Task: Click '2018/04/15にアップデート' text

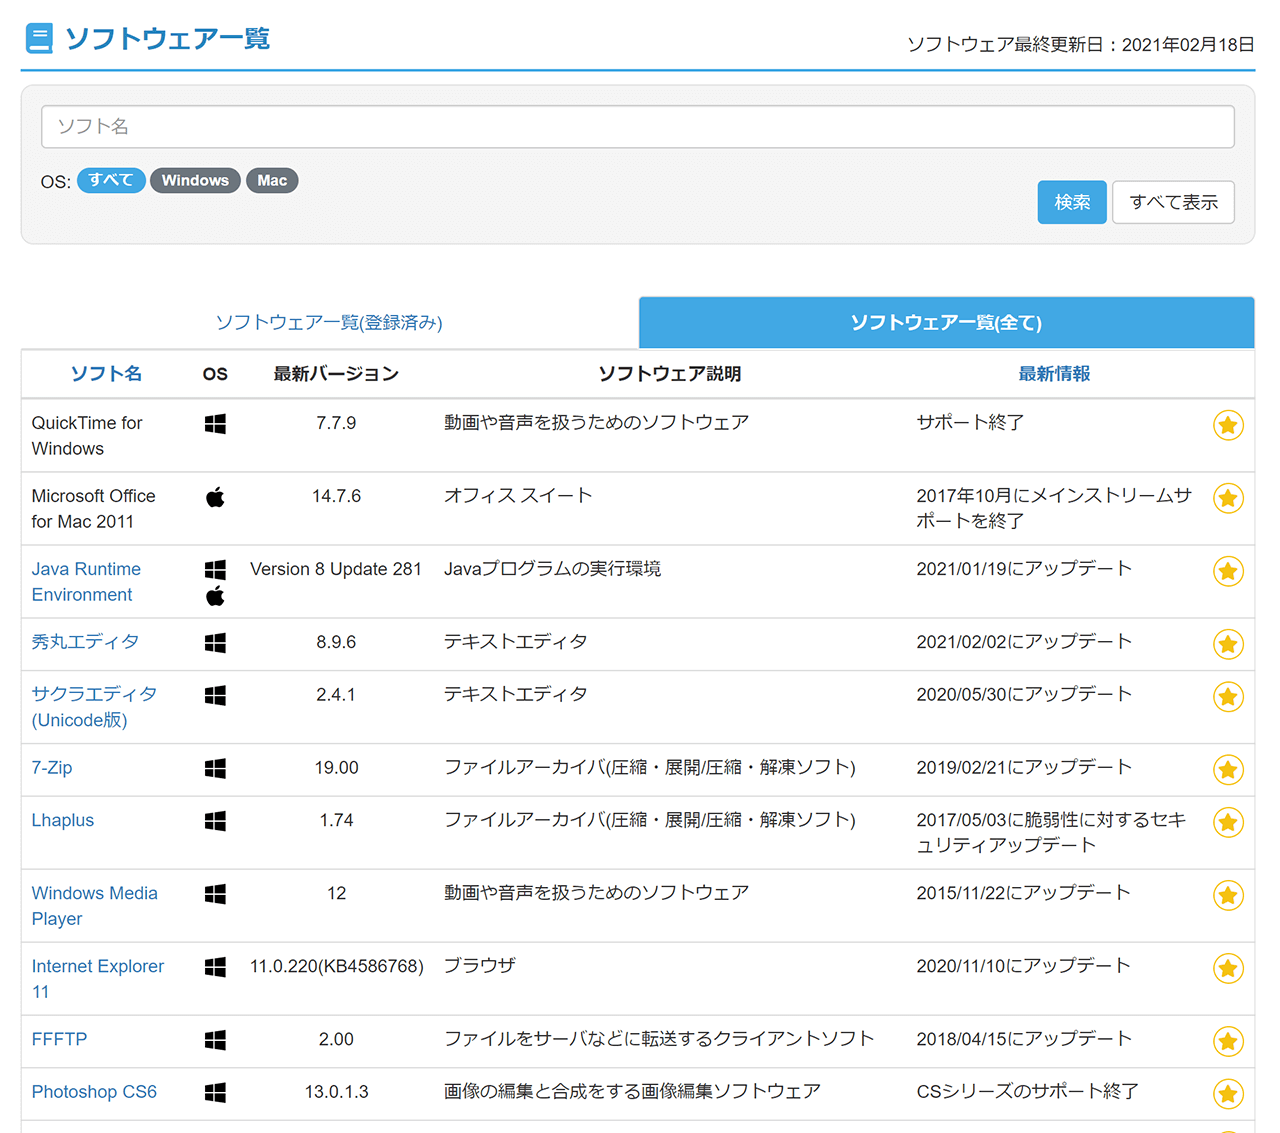Action: pos(1024,1039)
